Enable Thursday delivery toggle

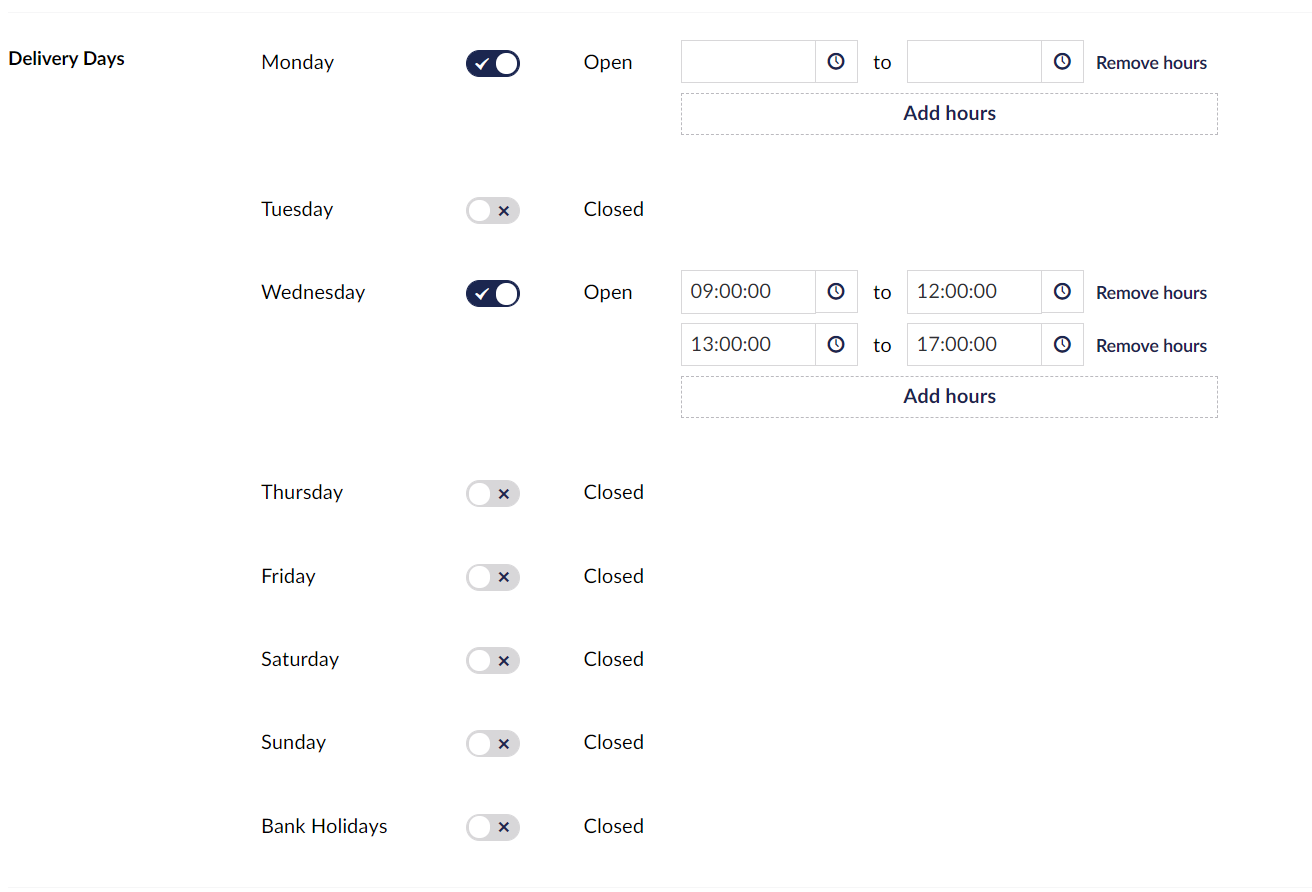493,494
